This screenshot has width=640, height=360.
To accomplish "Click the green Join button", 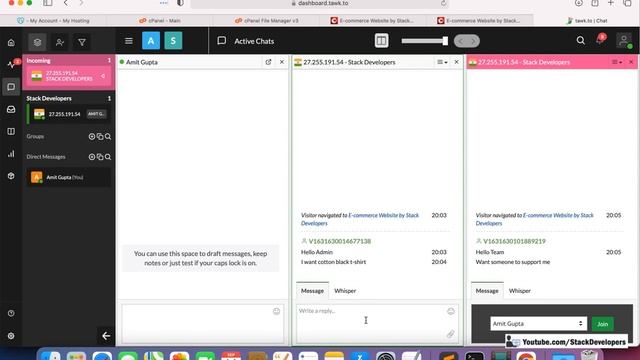I will (x=602, y=324).
